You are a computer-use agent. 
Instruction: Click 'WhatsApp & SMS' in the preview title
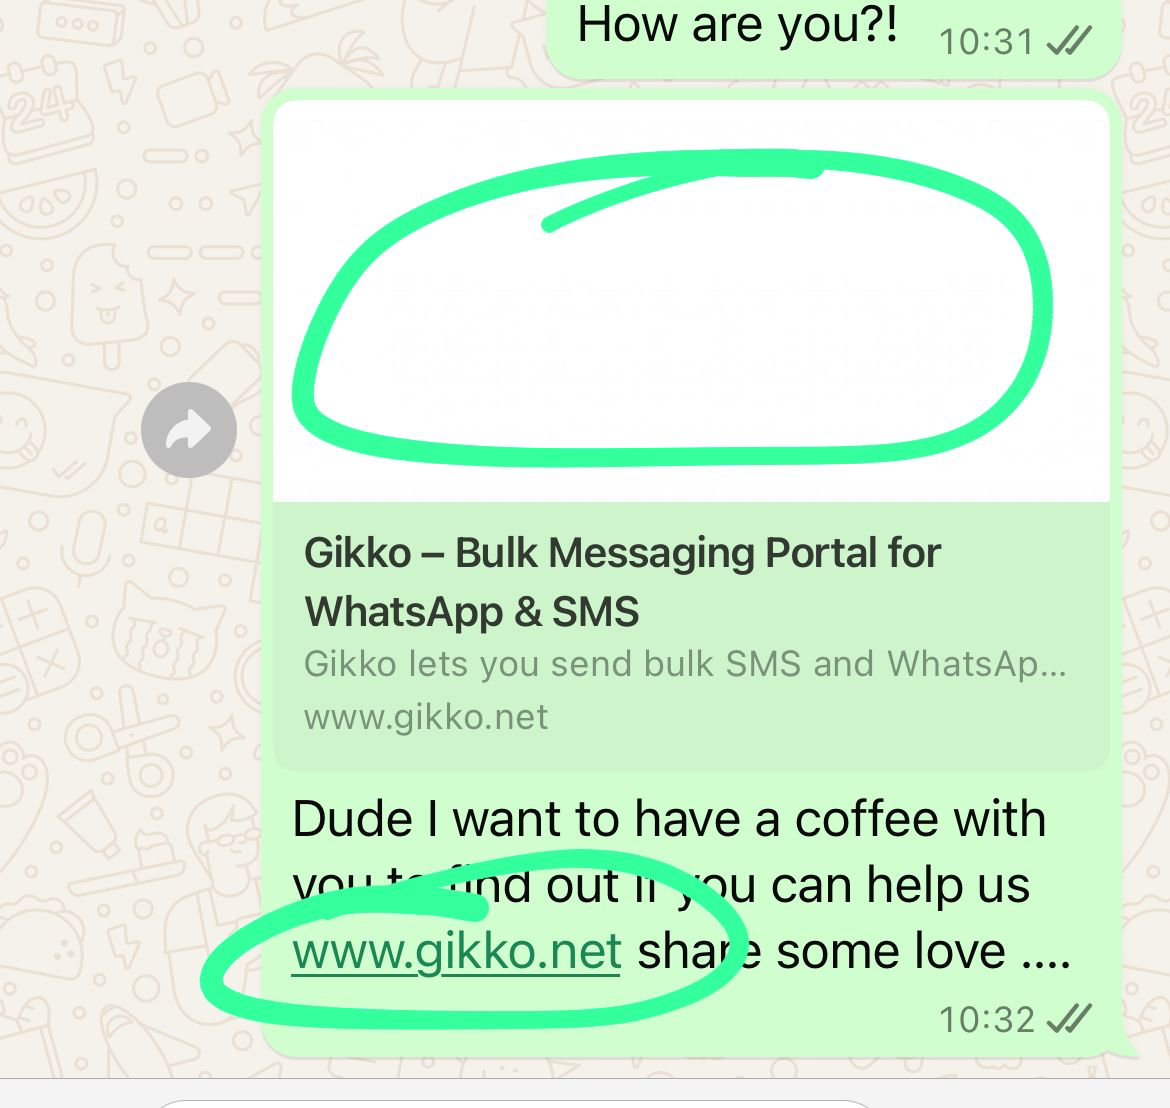(x=472, y=612)
